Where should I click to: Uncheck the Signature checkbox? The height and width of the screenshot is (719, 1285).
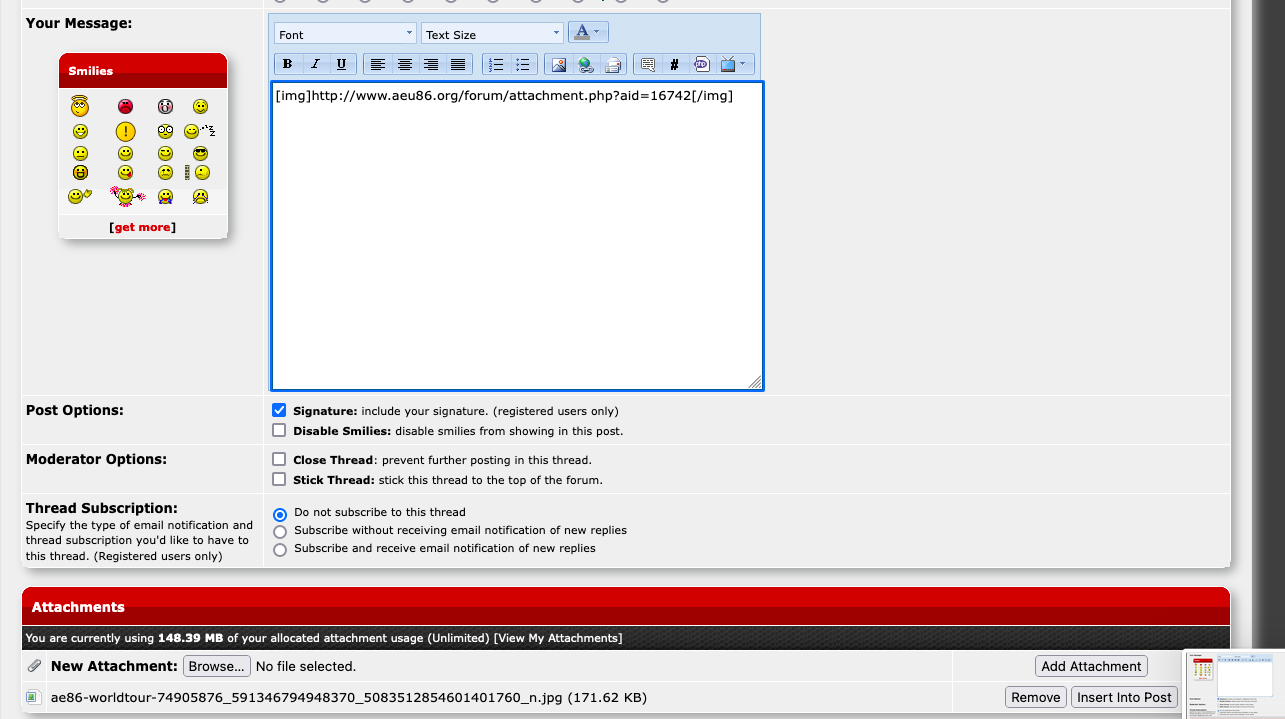point(279,411)
